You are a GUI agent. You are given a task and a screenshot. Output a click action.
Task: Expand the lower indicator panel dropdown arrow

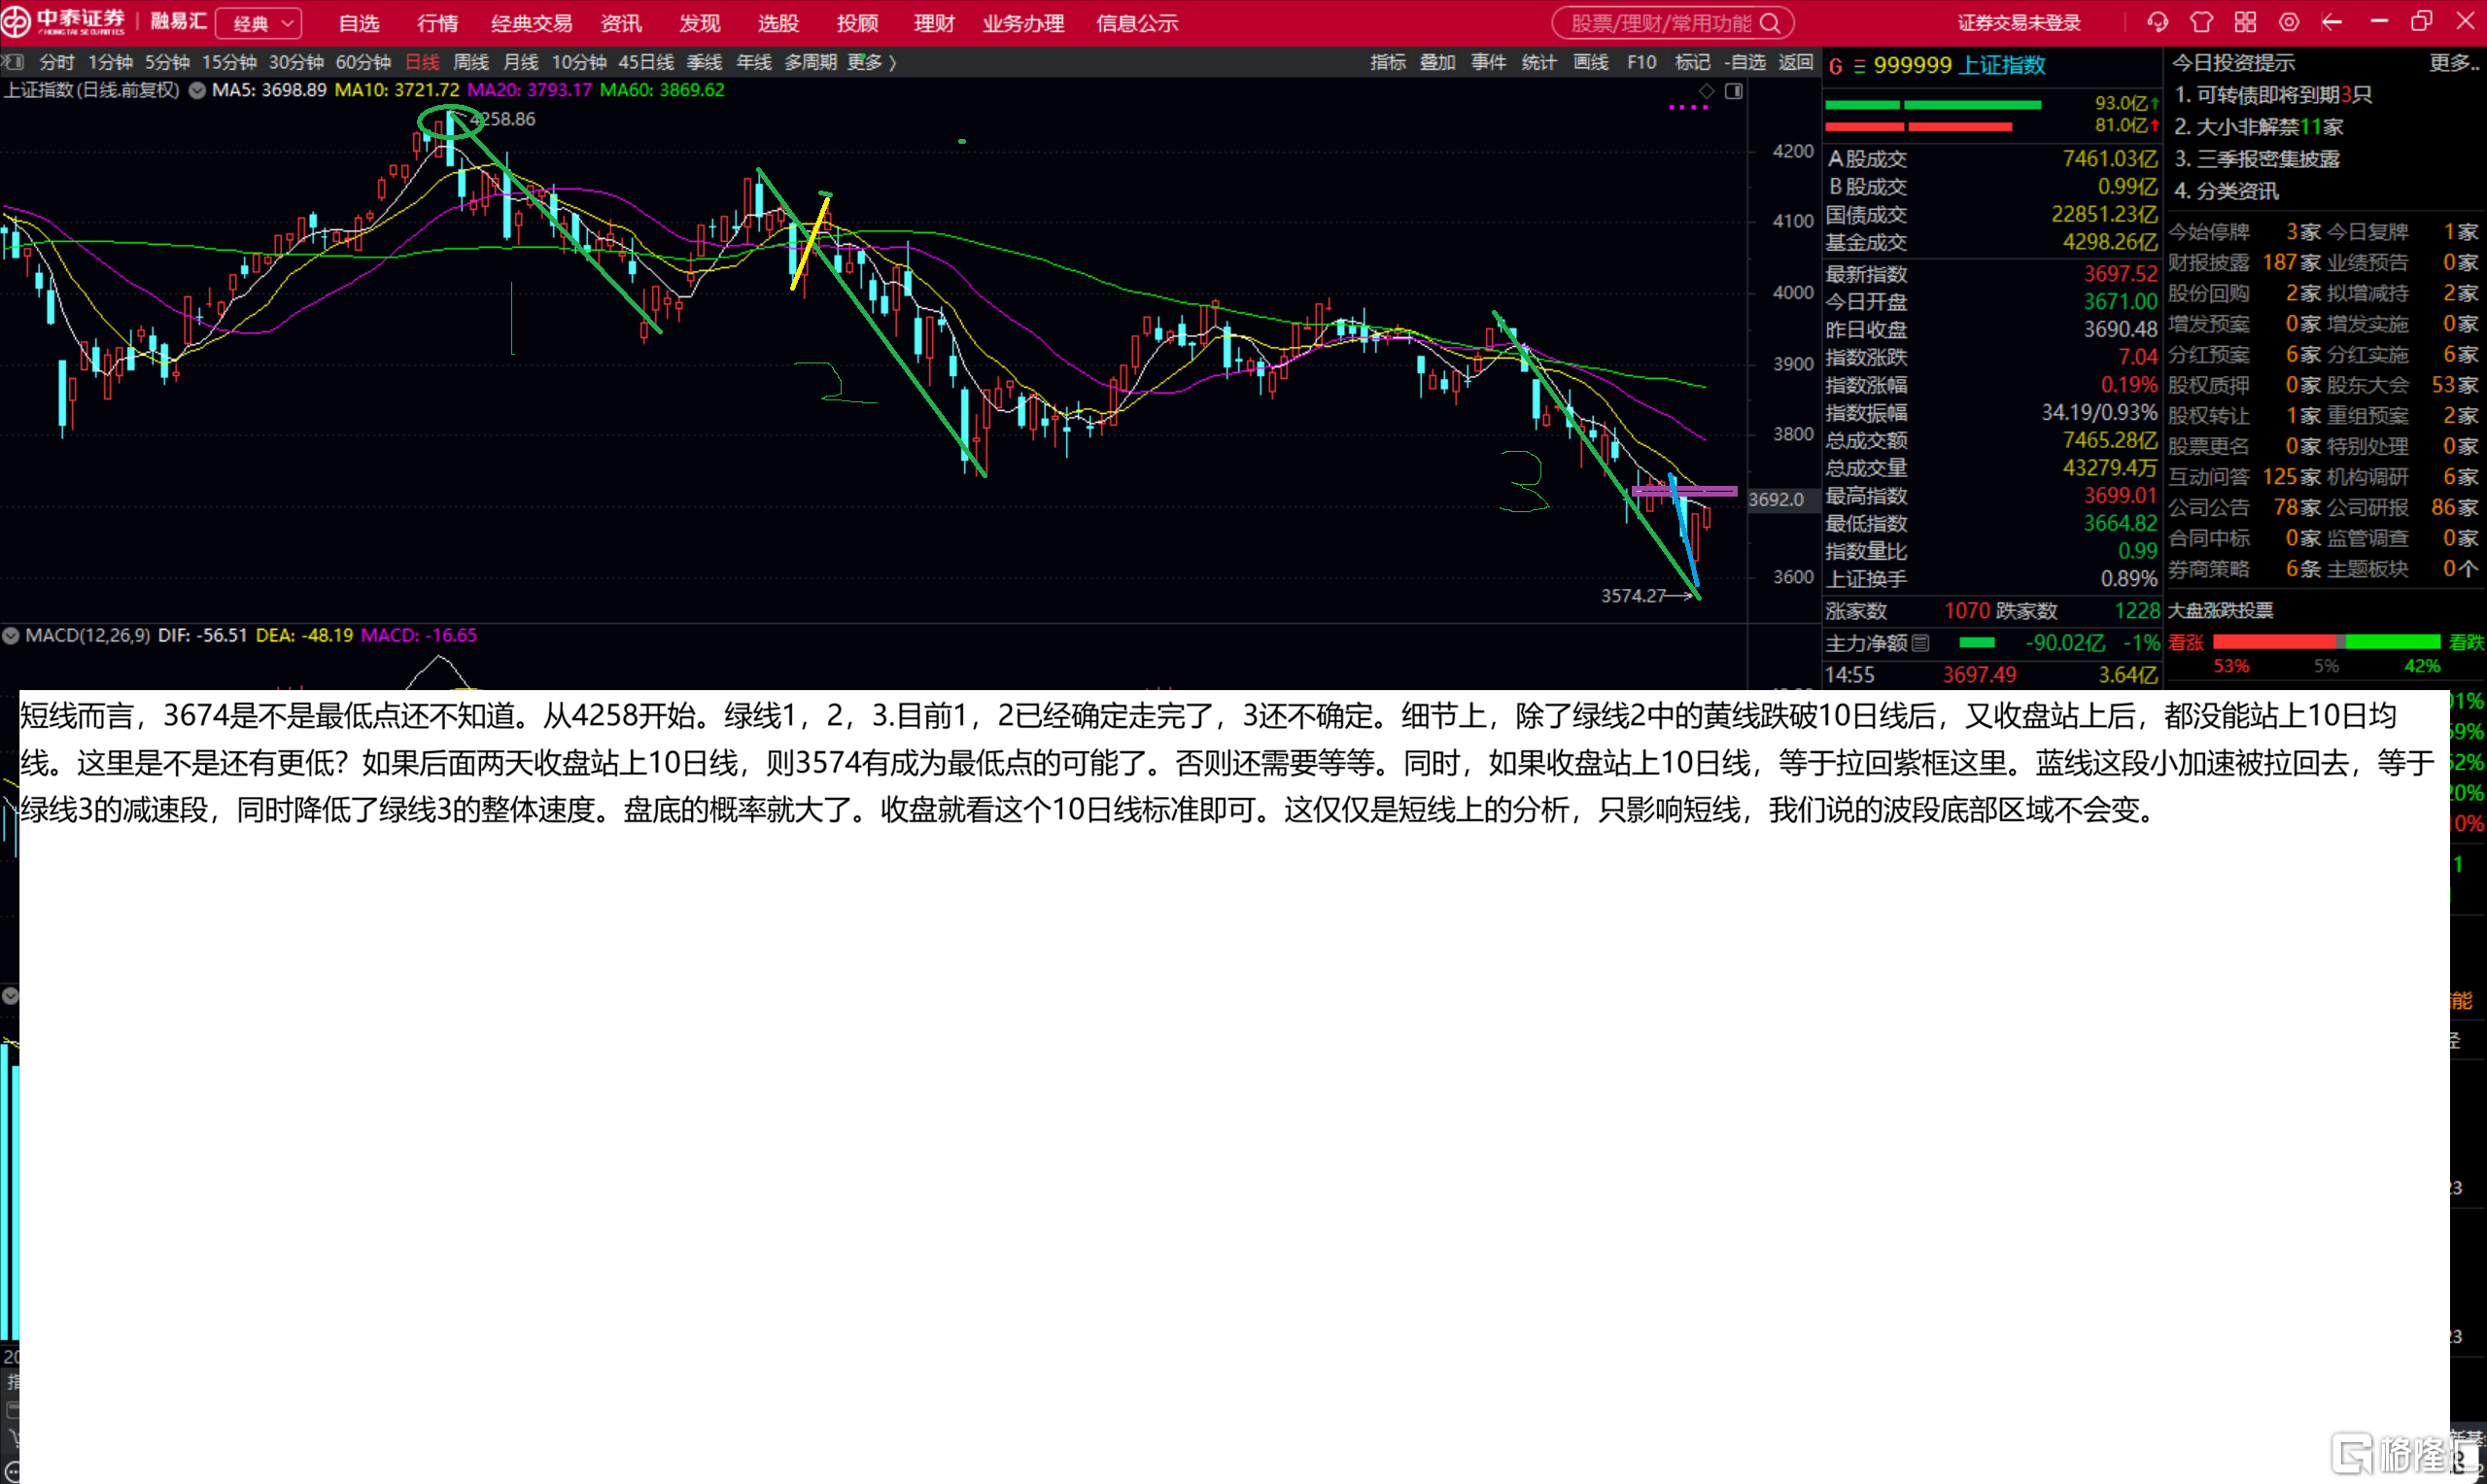tap(10, 995)
